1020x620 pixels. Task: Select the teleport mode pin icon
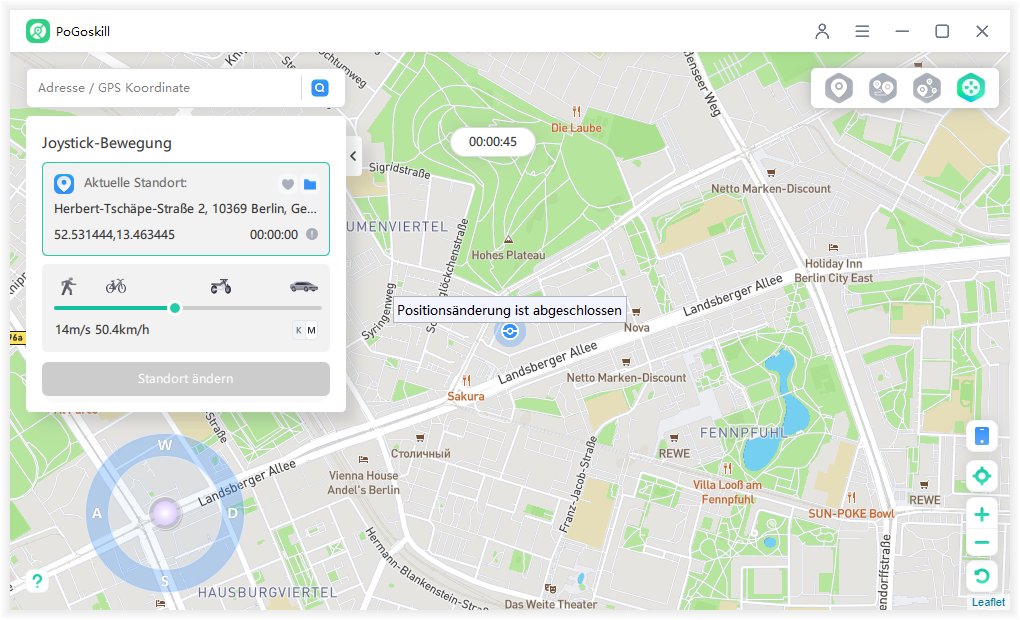click(x=838, y=88)
